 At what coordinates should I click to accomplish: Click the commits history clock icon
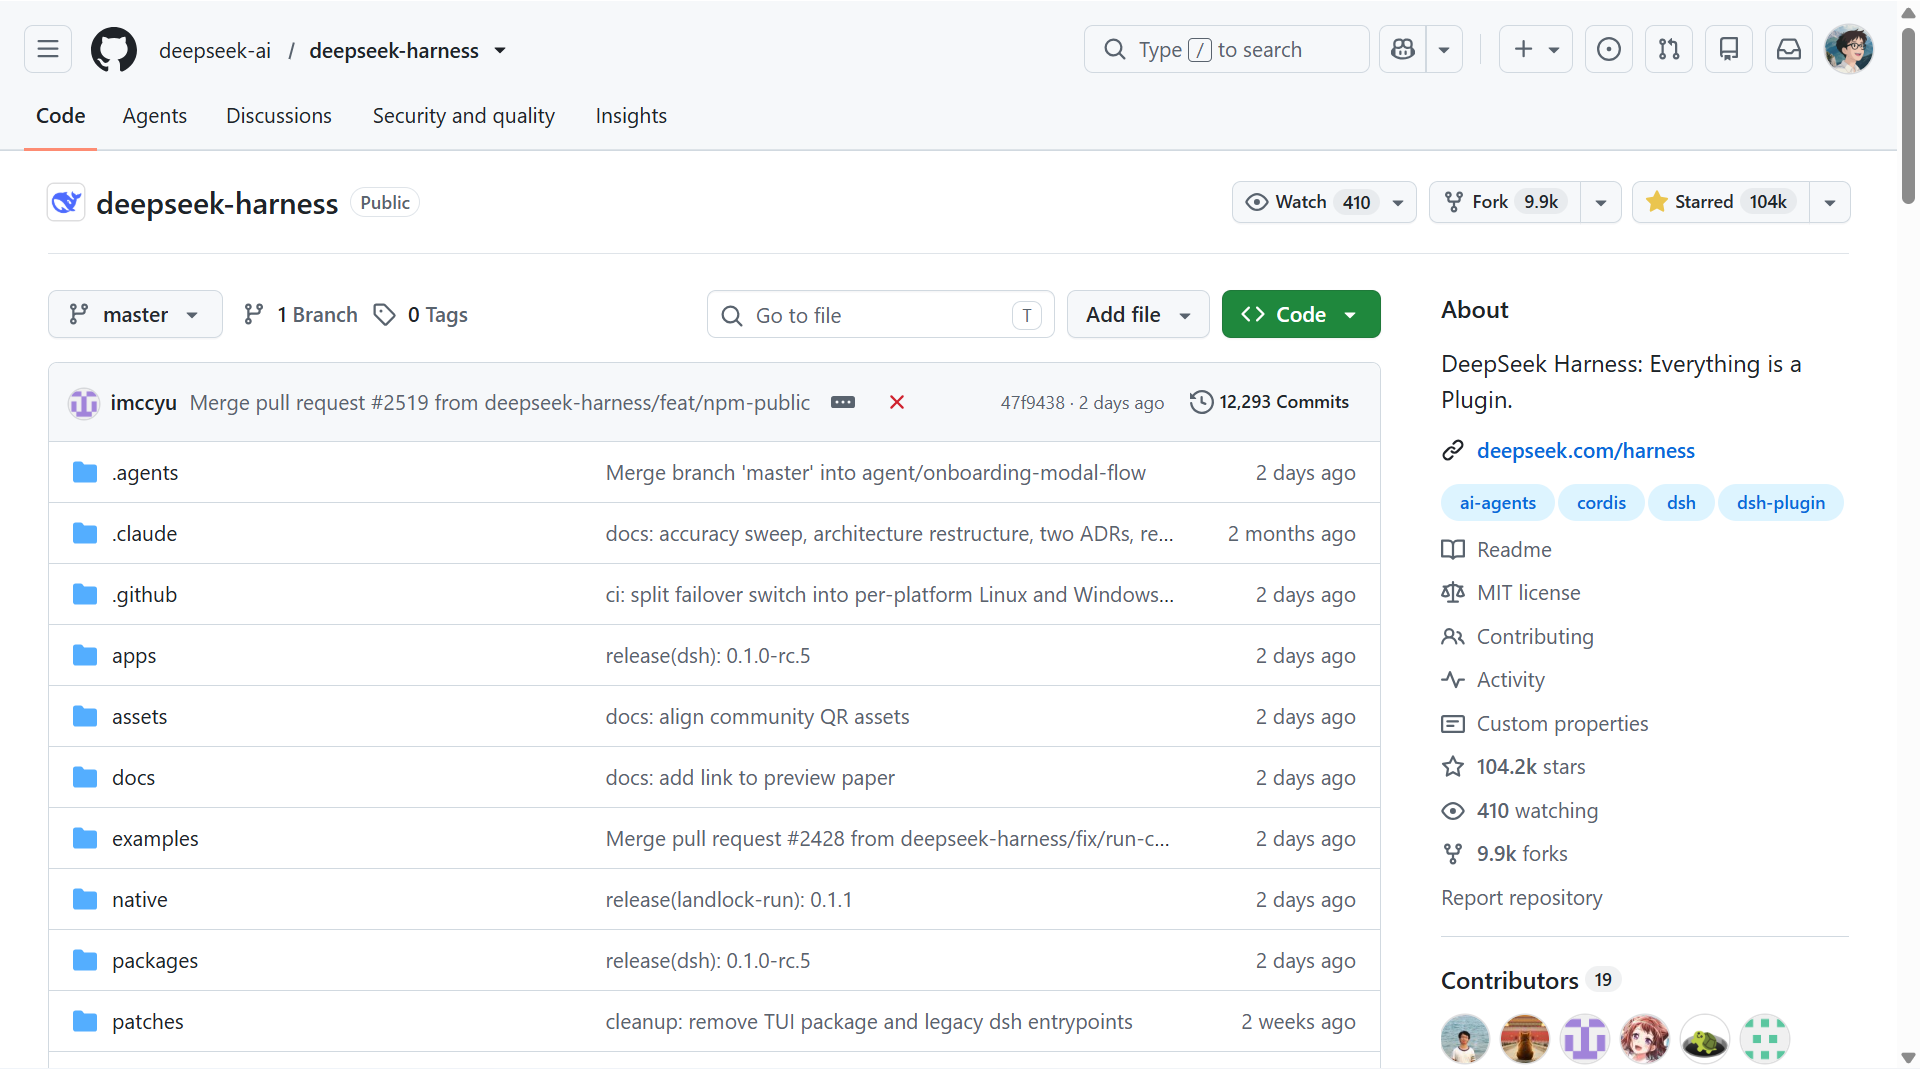[x=1201, y=402]
